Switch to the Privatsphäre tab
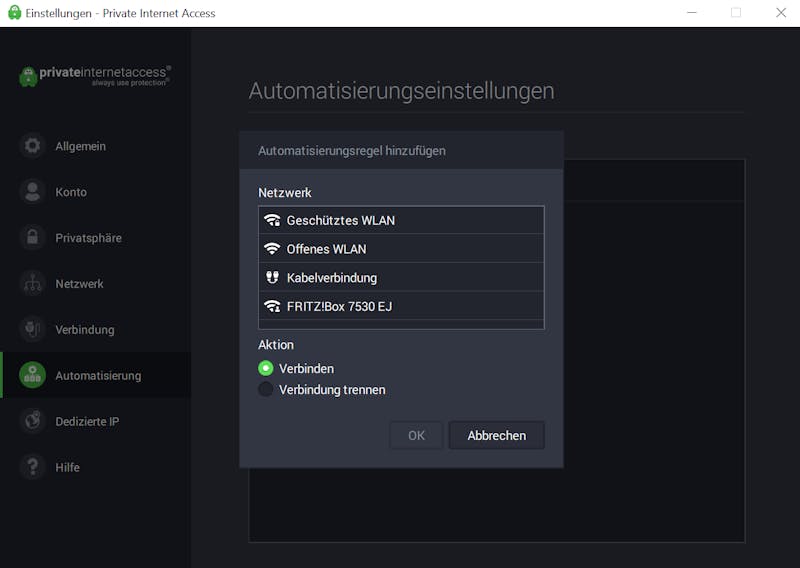This screenshot has height=568, width=800. click(95, 238)
